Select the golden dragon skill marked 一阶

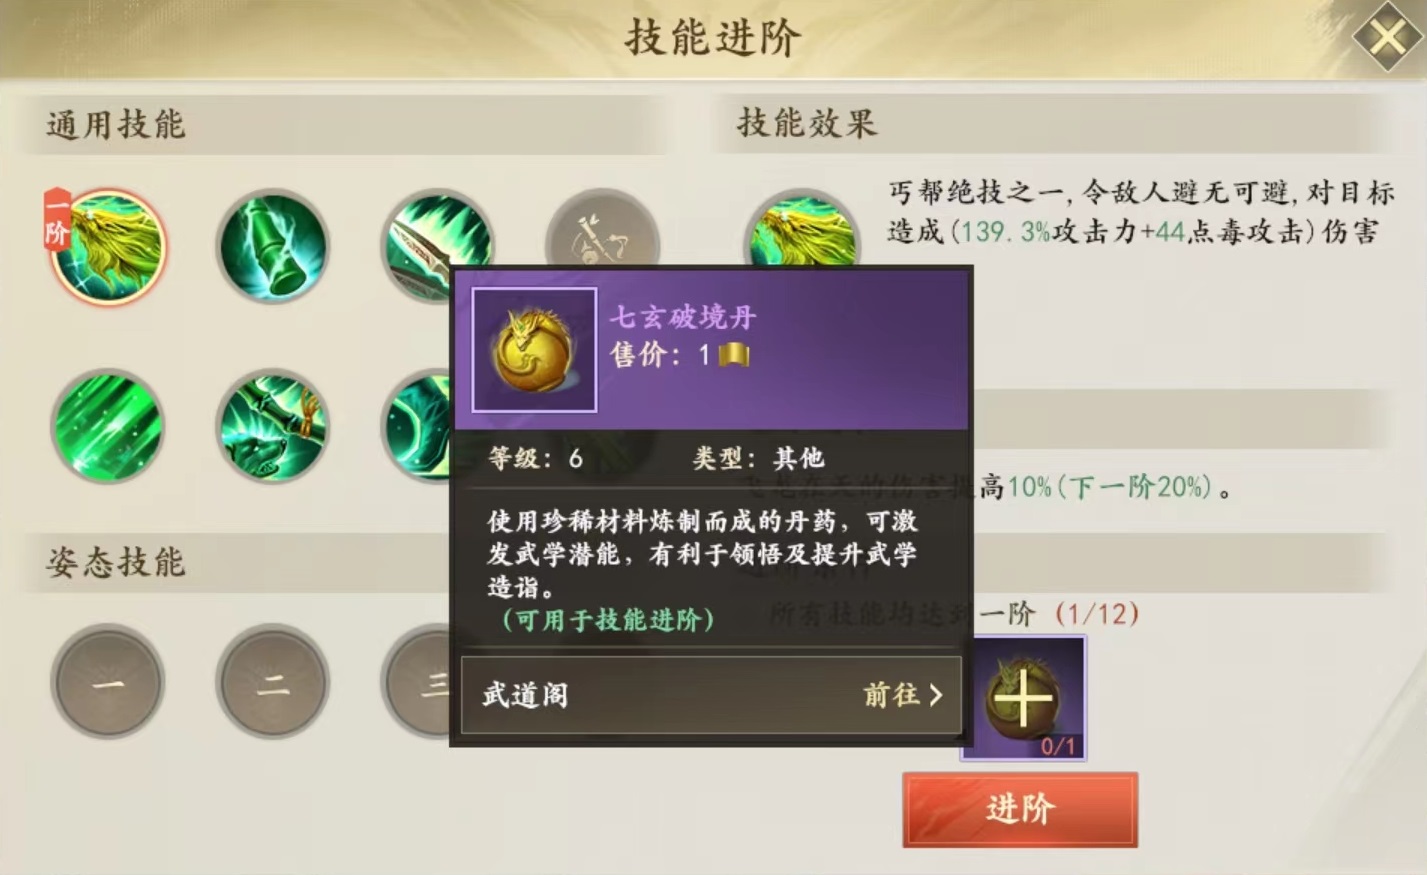tap(106, 246)
